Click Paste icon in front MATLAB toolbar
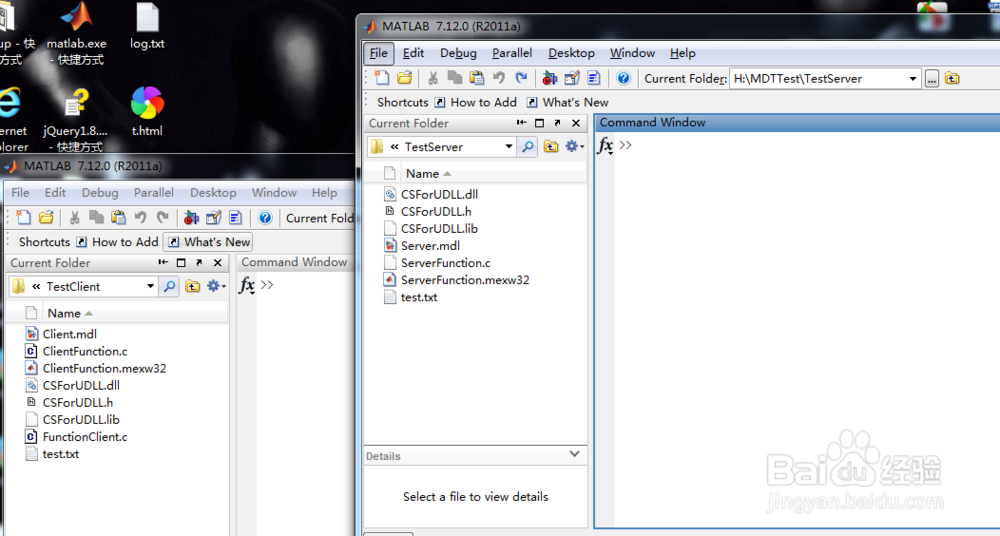 tap(476, 78)
